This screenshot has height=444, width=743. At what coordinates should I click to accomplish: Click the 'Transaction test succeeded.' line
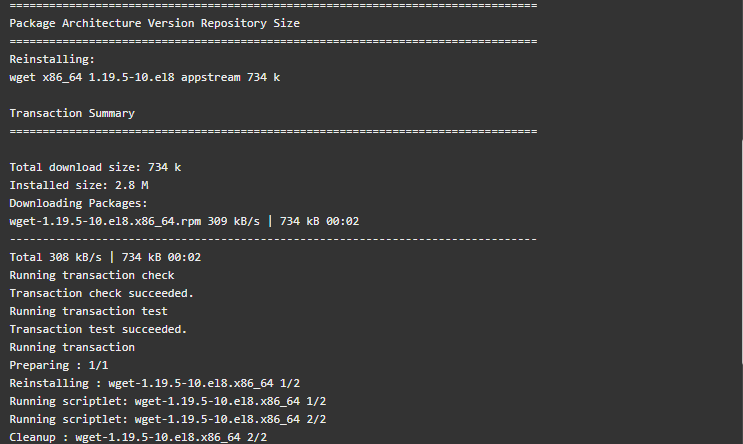pos(98,329)
